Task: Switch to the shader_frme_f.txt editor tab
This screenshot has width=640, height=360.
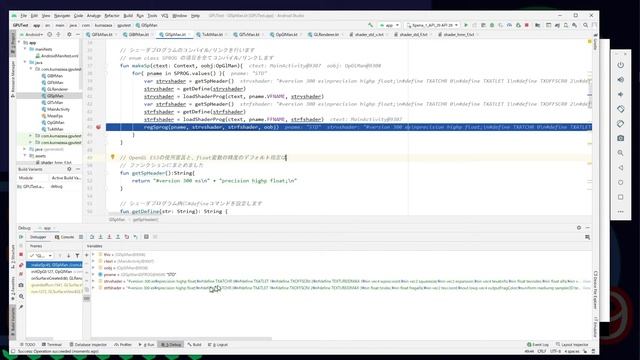Action: tap(458, 35)
